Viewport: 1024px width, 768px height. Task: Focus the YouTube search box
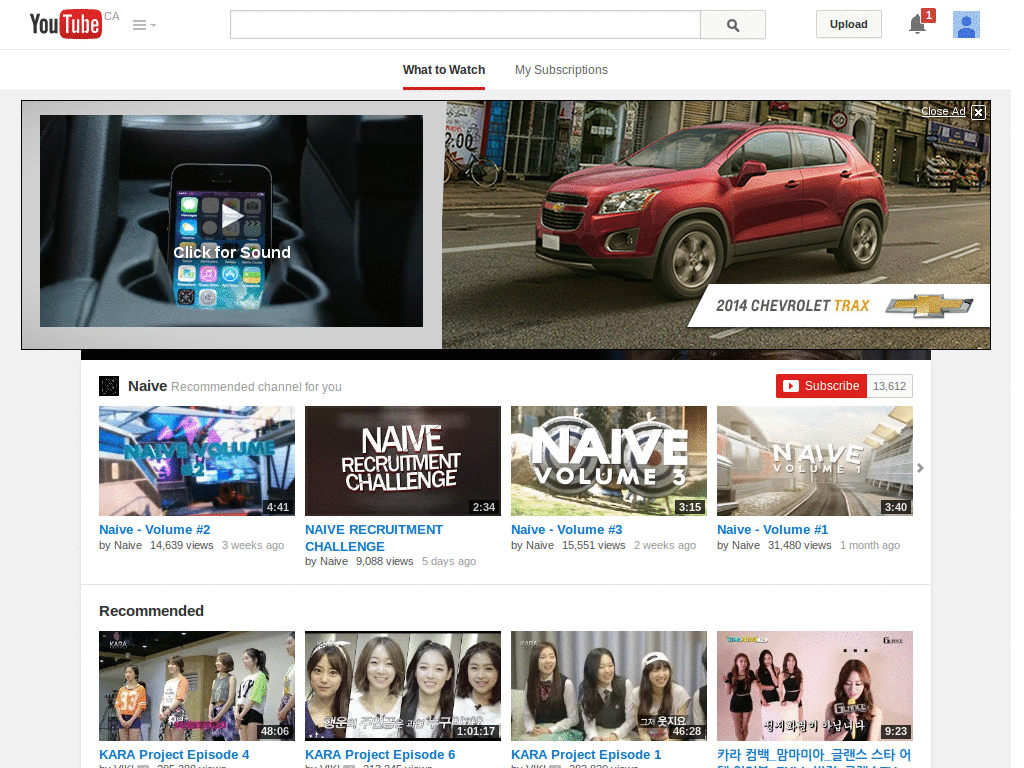(x=465, y=25)
